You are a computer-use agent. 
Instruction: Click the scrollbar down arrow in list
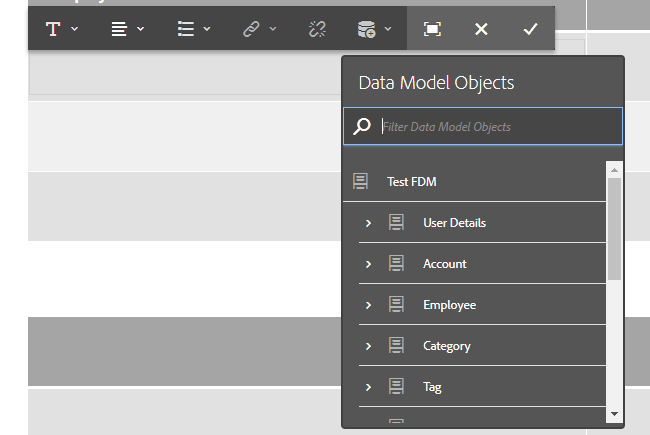(x=614, y=413)
